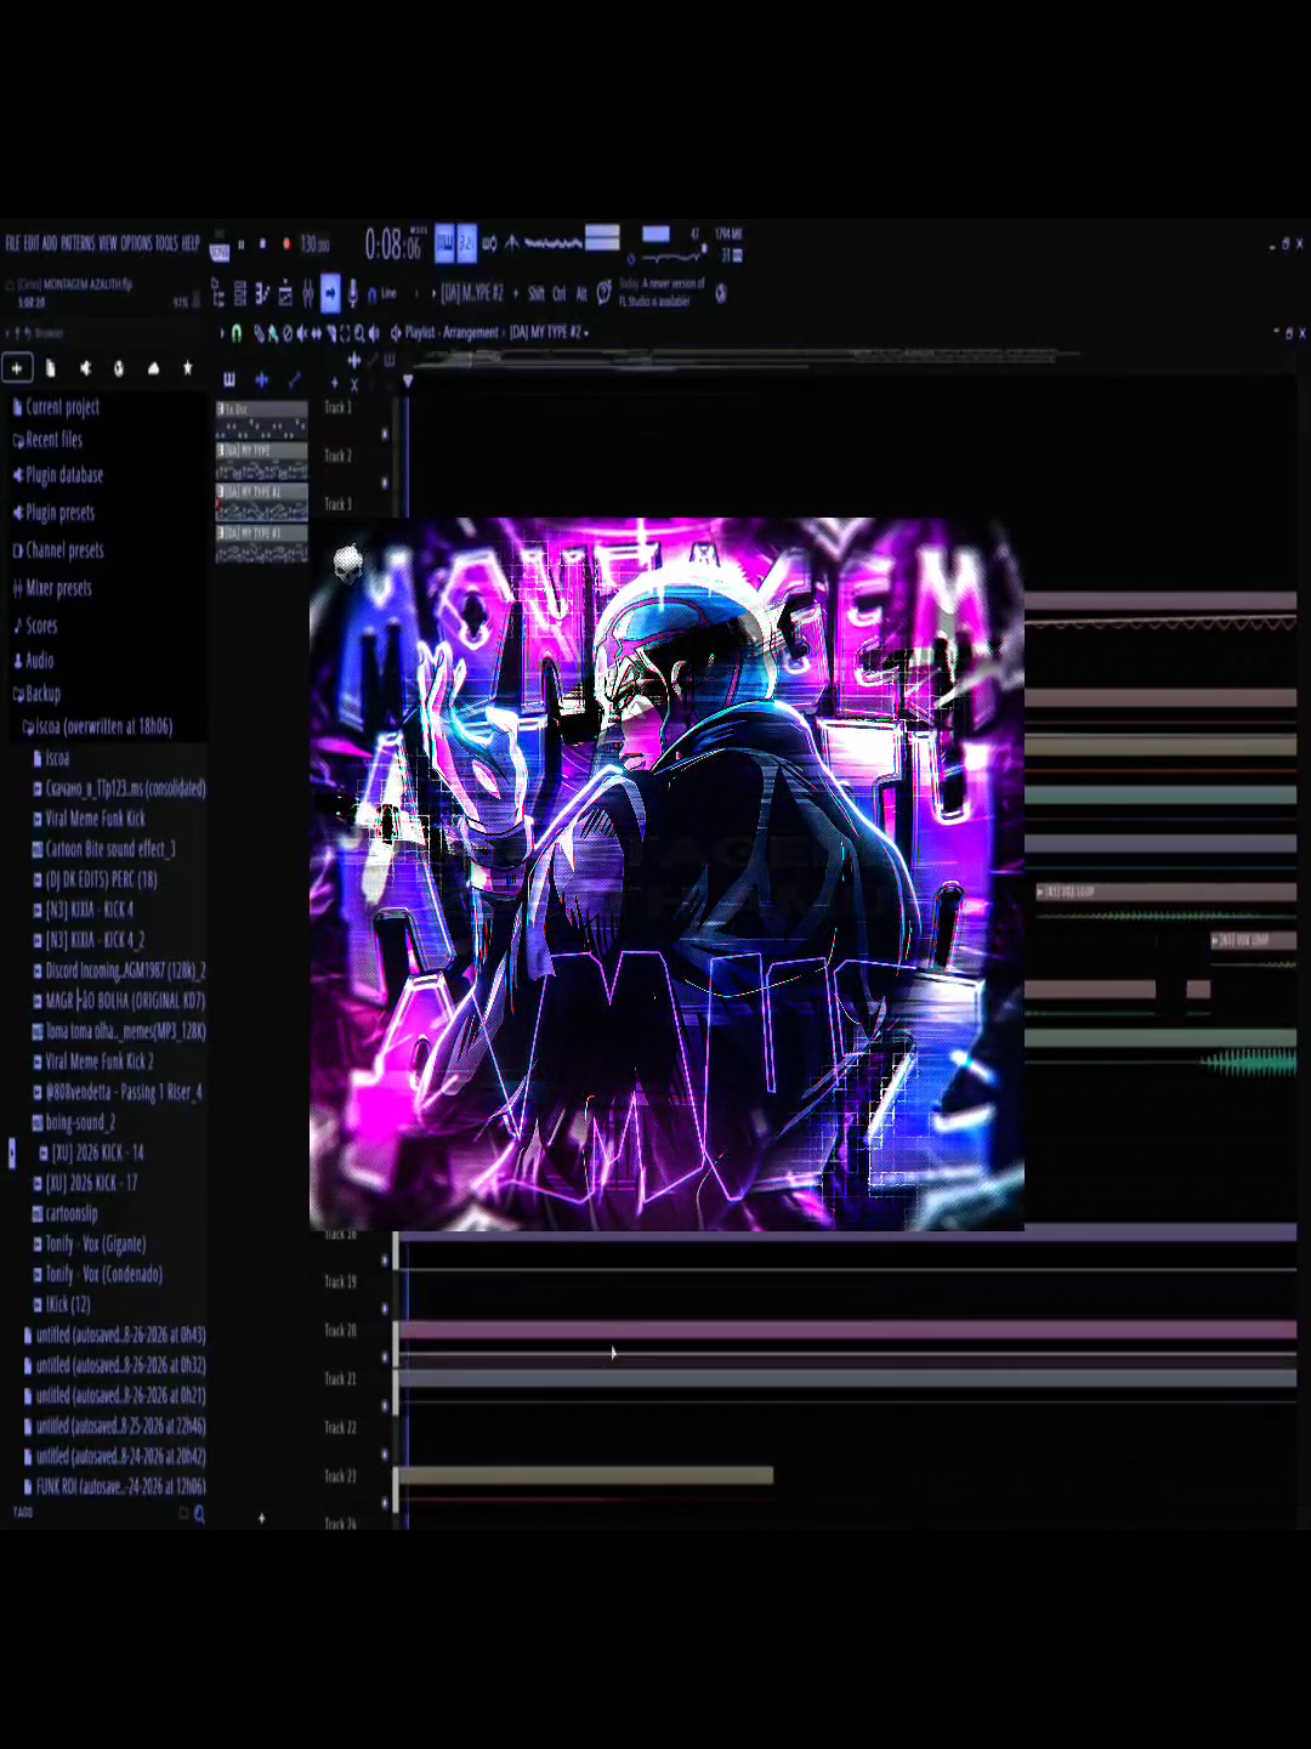The image size is (1311, 1749).
Task: Expand the Channel presets folder
Action: 58,550
